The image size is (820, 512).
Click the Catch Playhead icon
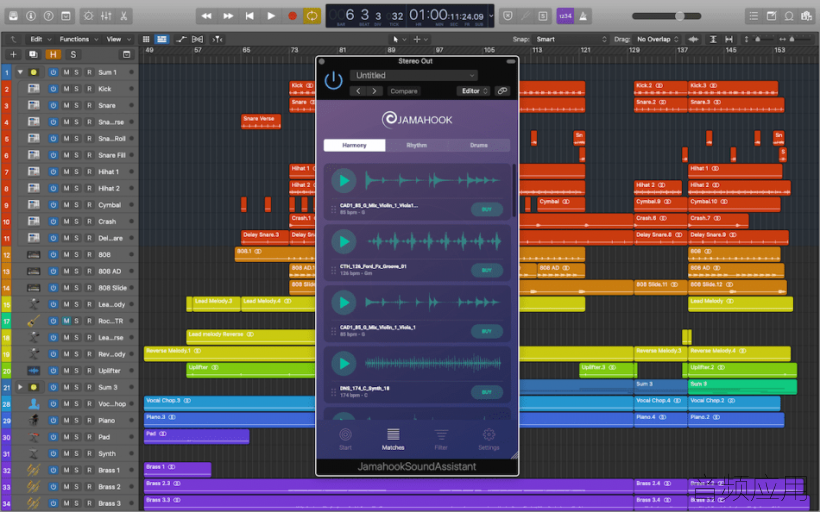click(x=217, y=39)
